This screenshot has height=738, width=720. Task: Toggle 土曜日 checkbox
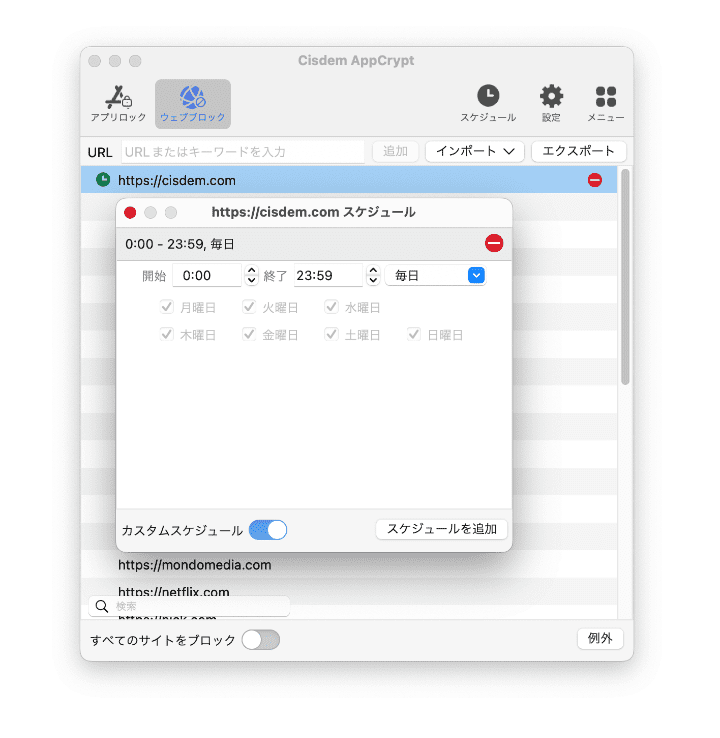click(x=331, y=335)
